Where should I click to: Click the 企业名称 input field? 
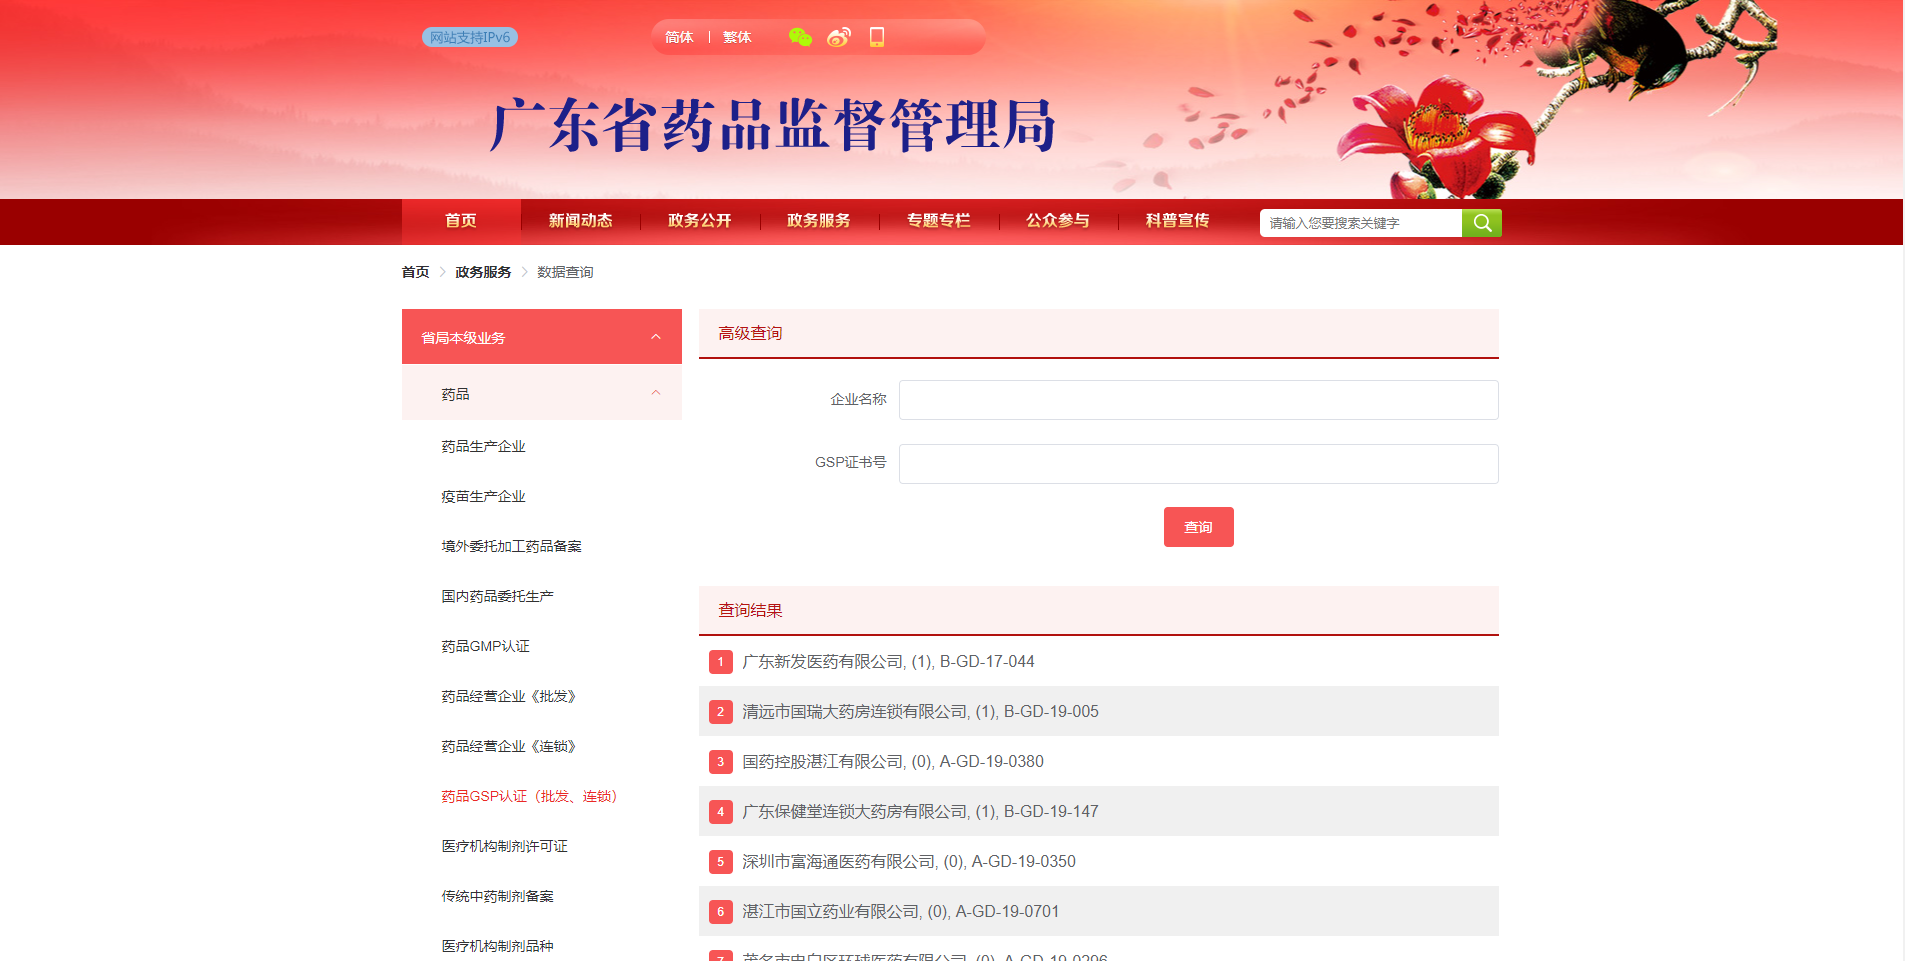1198,400
